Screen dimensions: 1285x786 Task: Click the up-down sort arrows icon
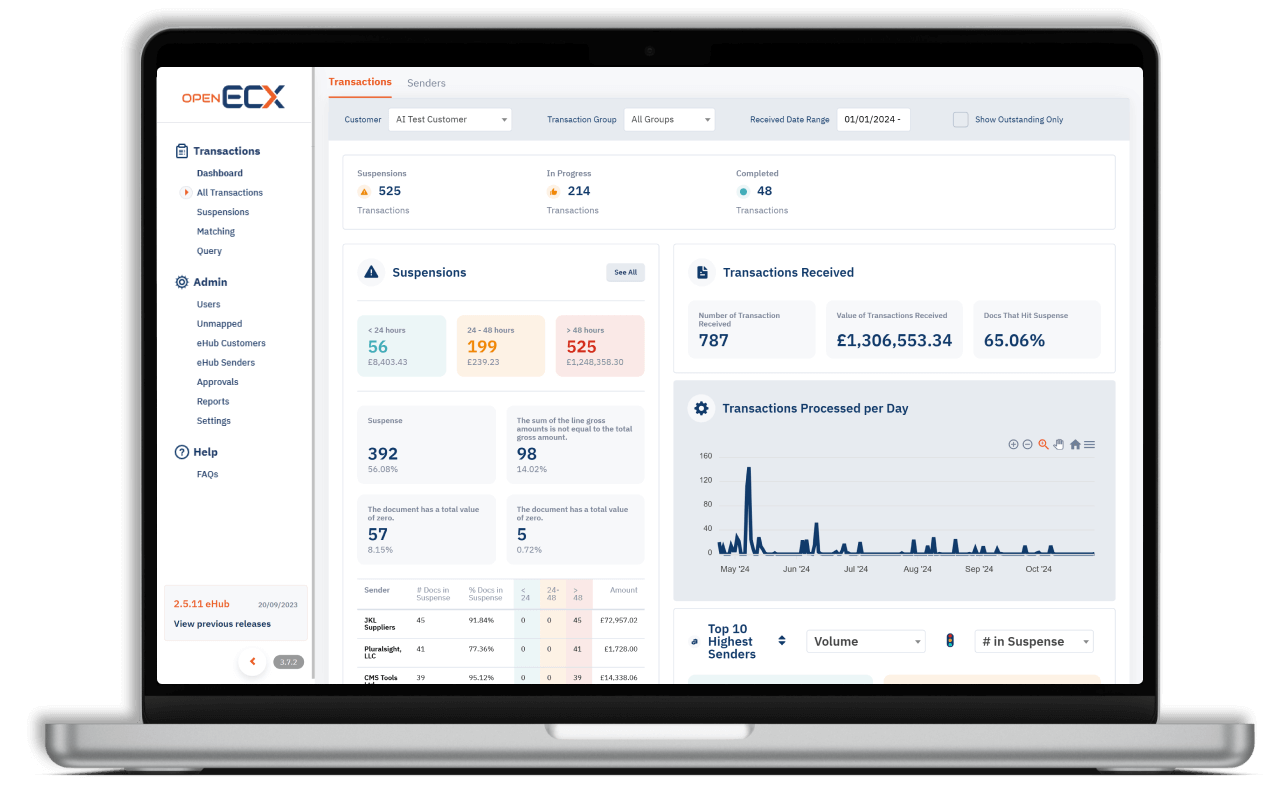pyautogui.click(x=782, y=641)
